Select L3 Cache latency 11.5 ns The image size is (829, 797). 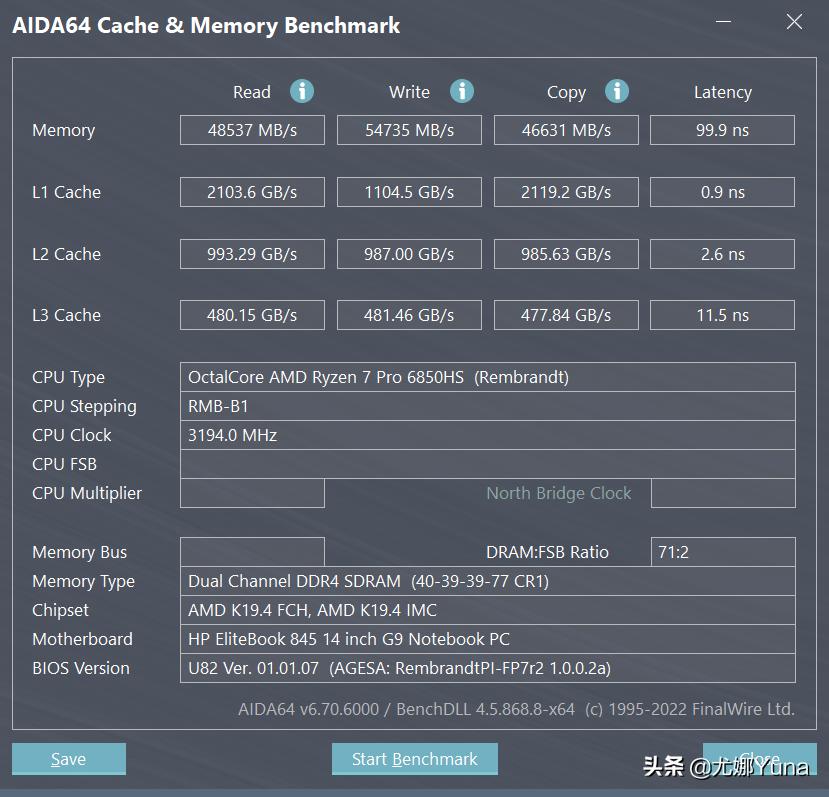pos(722,315)
